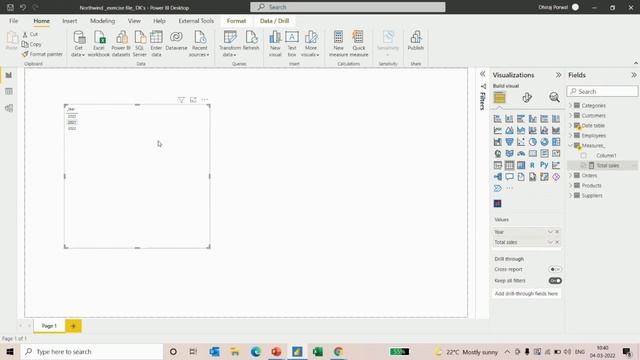Open get more visuals ellipsis
640x360 pixels.
coord(509,188)
